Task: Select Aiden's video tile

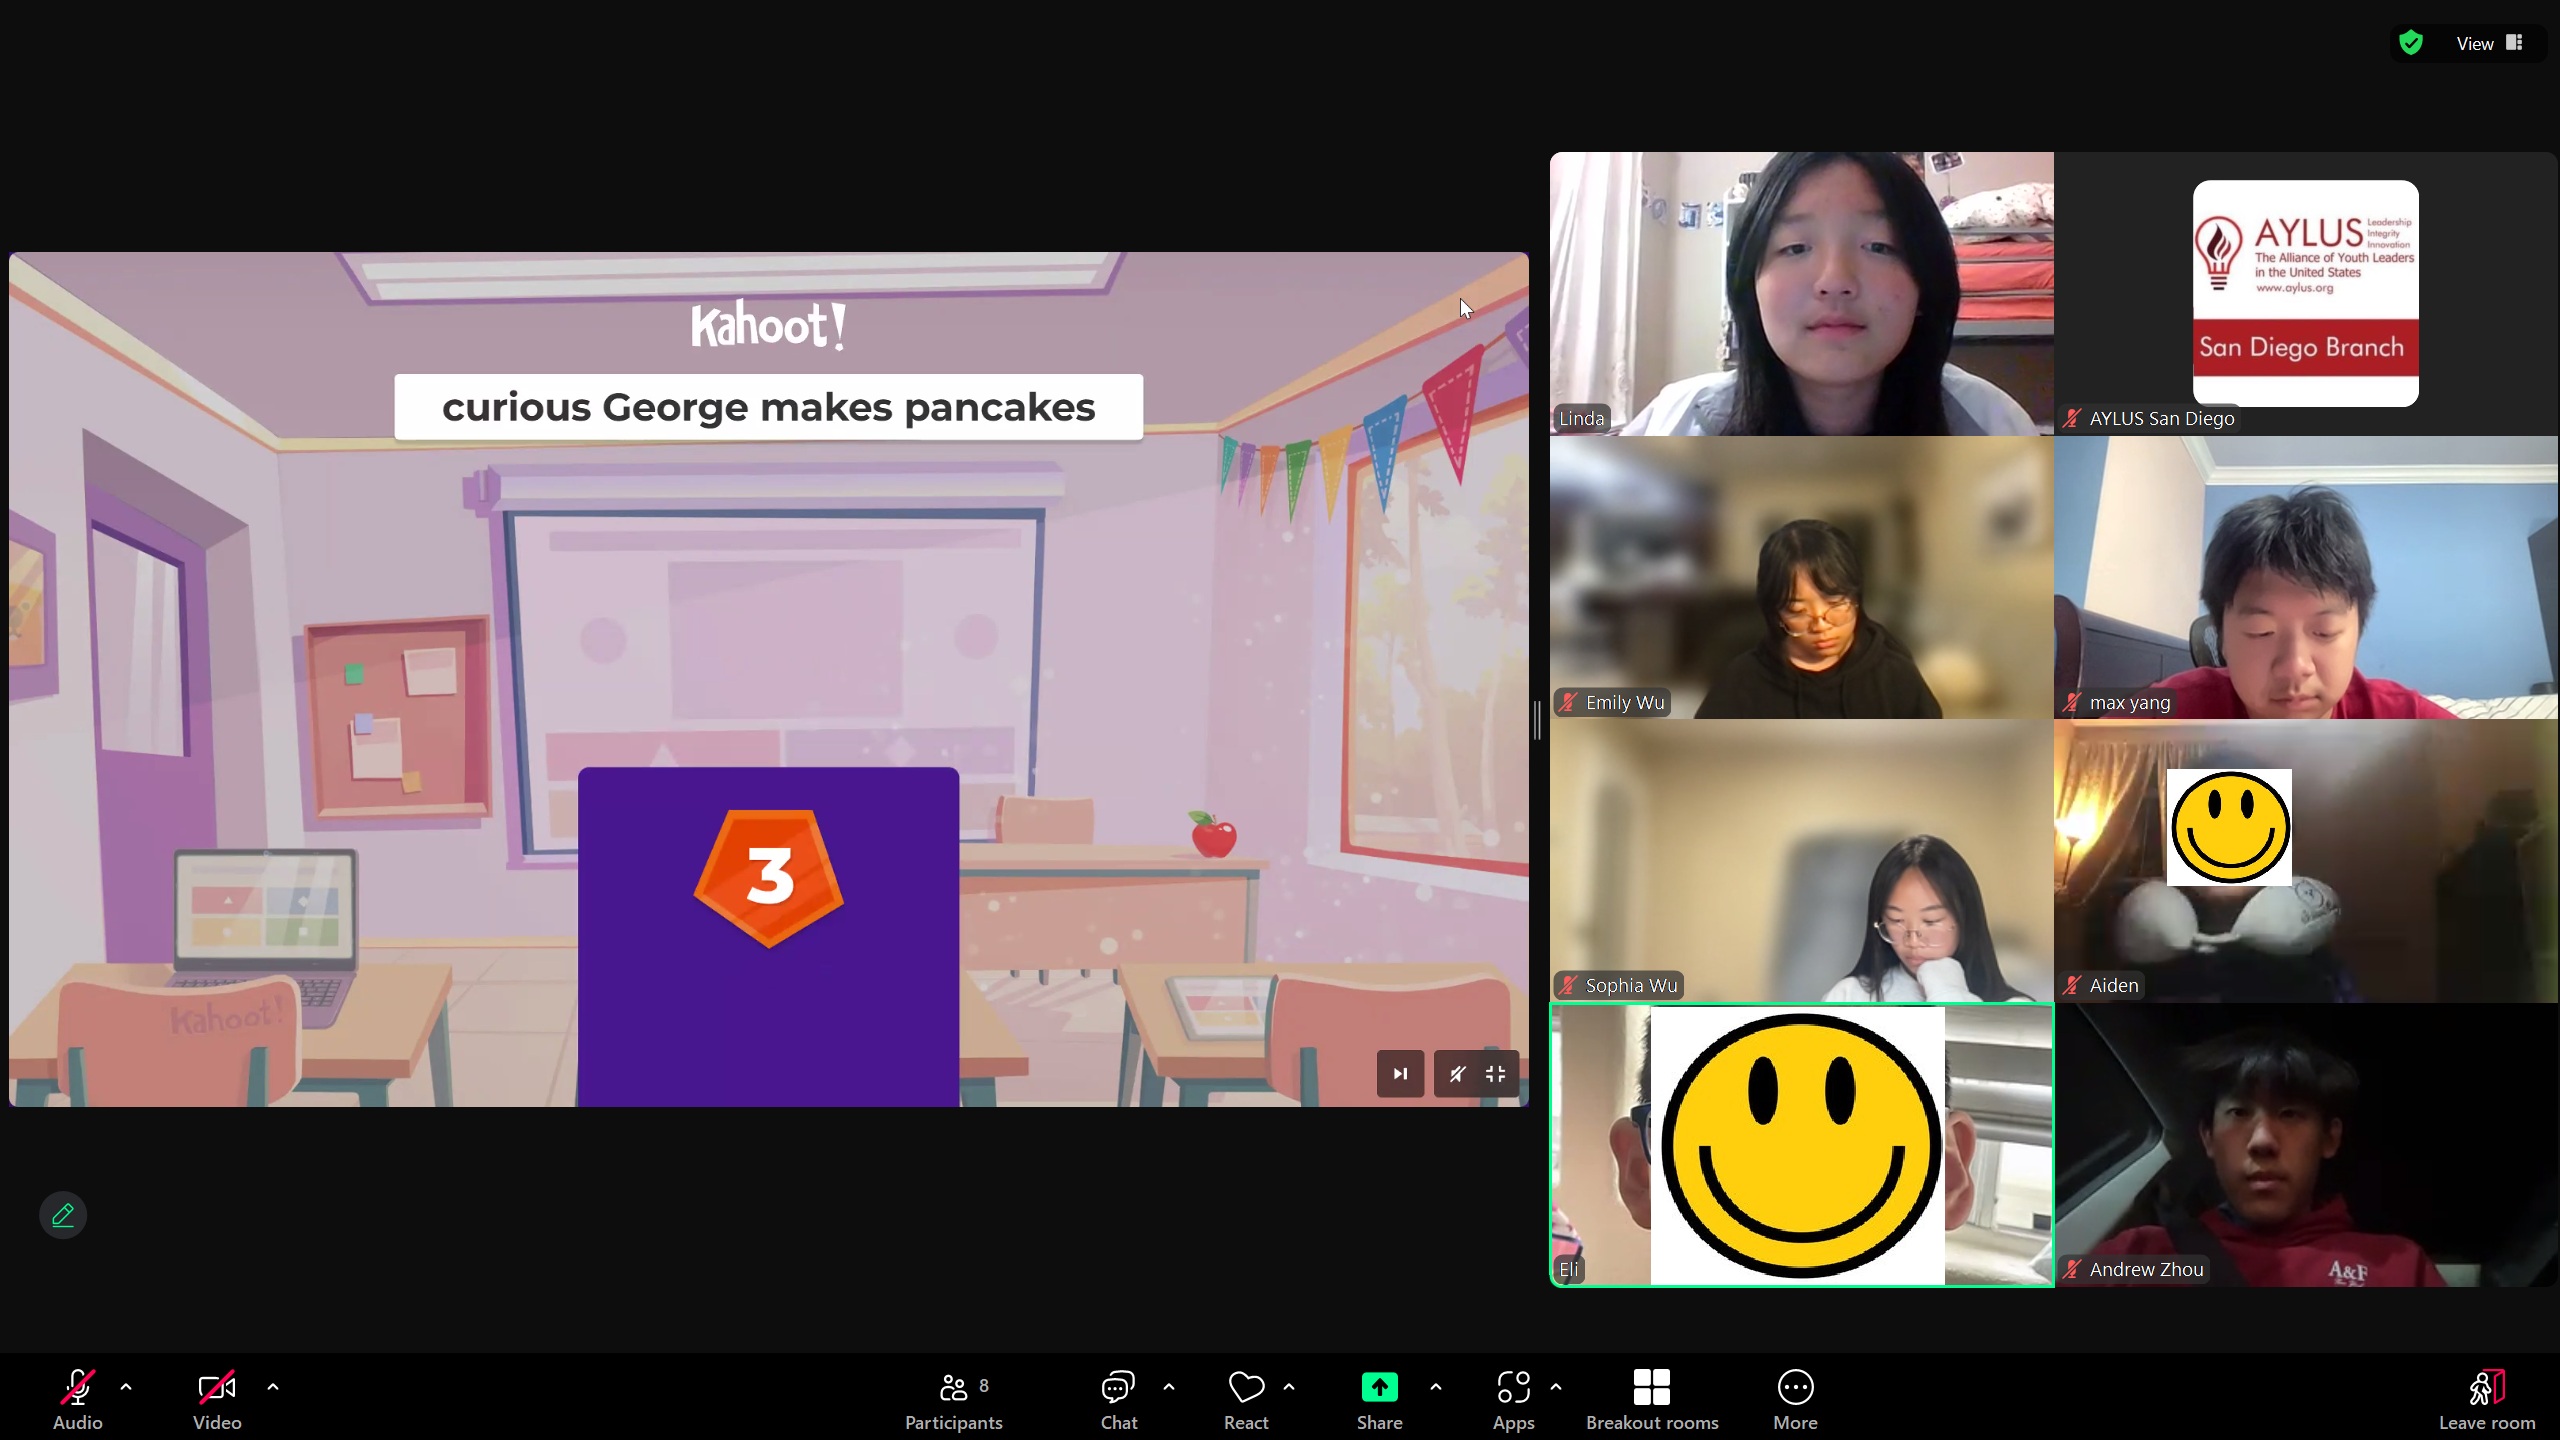Action: tap(2306, 860)
